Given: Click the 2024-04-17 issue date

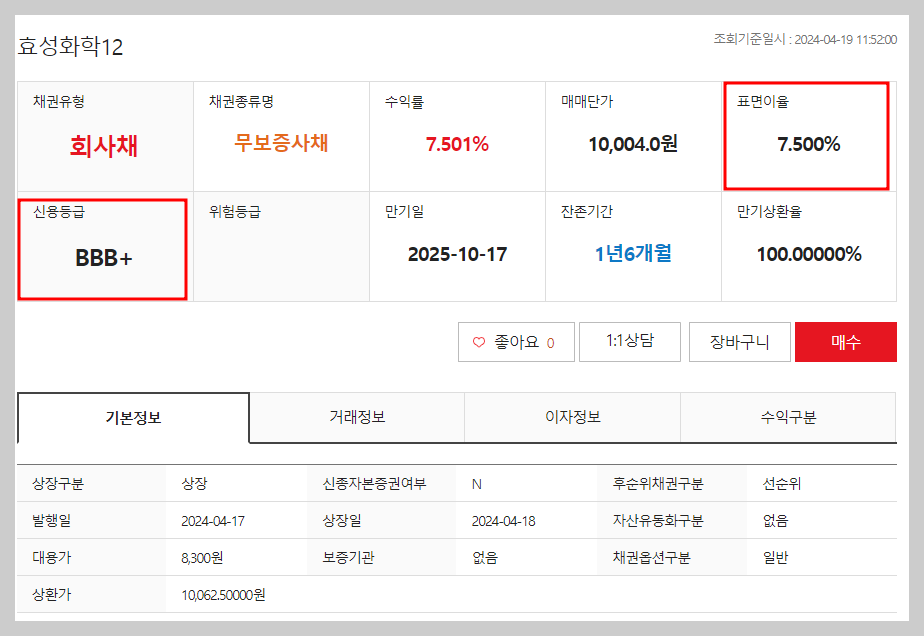Looking at the screenshot, I should click(x=213, y=521).
